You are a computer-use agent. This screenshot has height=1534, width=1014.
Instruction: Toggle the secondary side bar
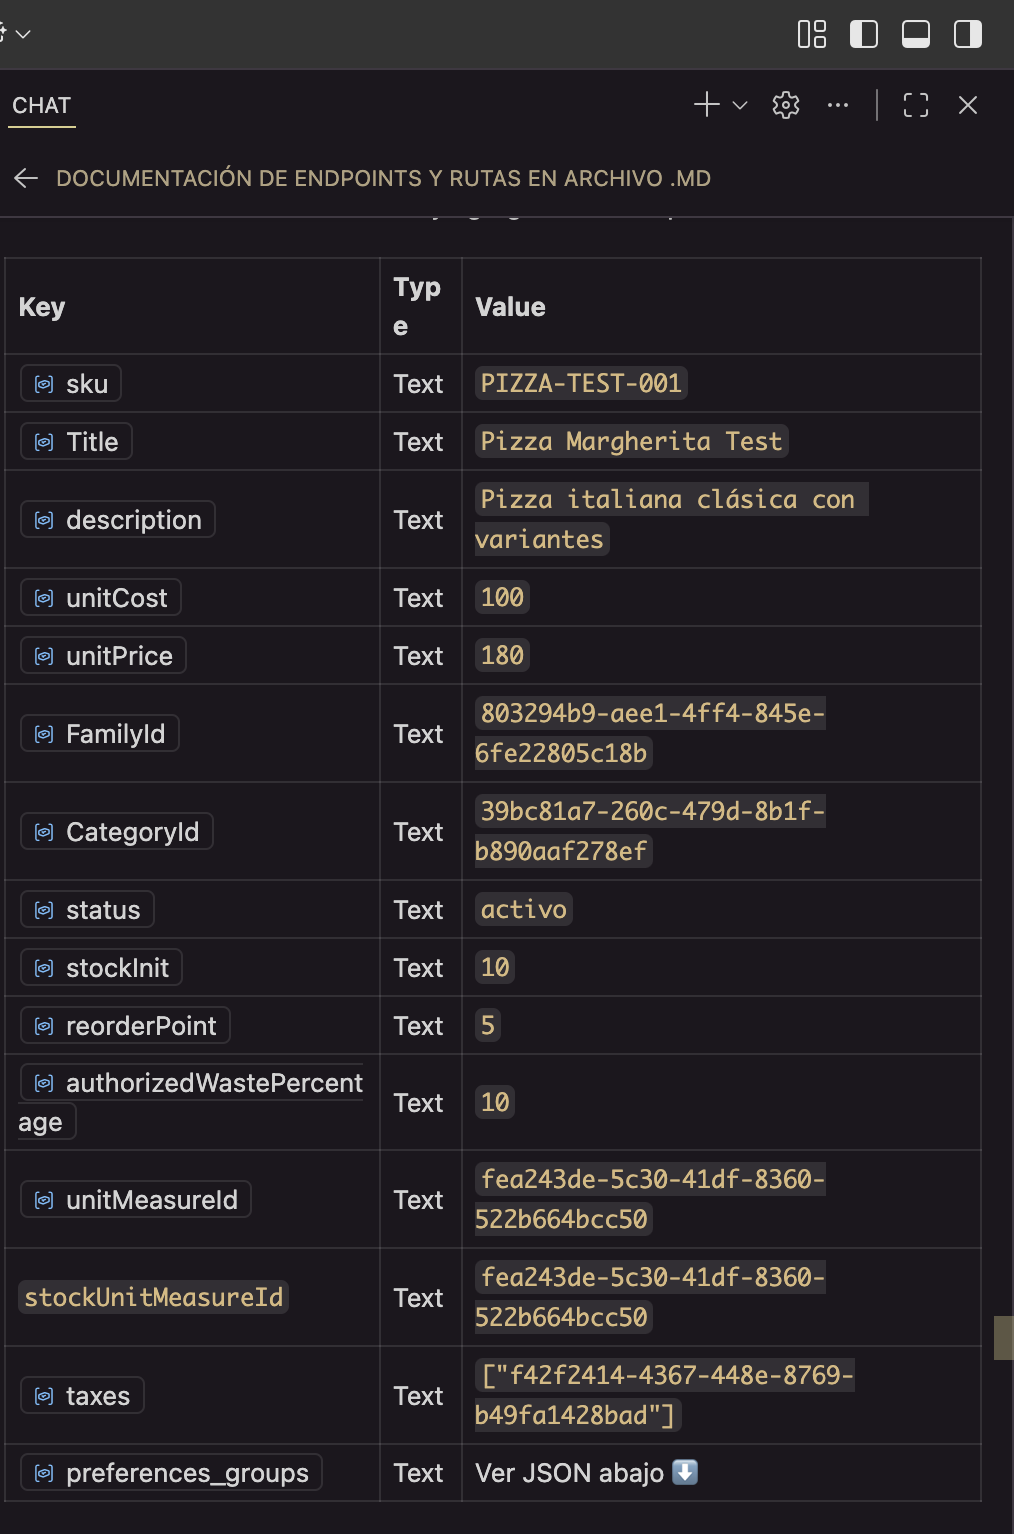968,34
